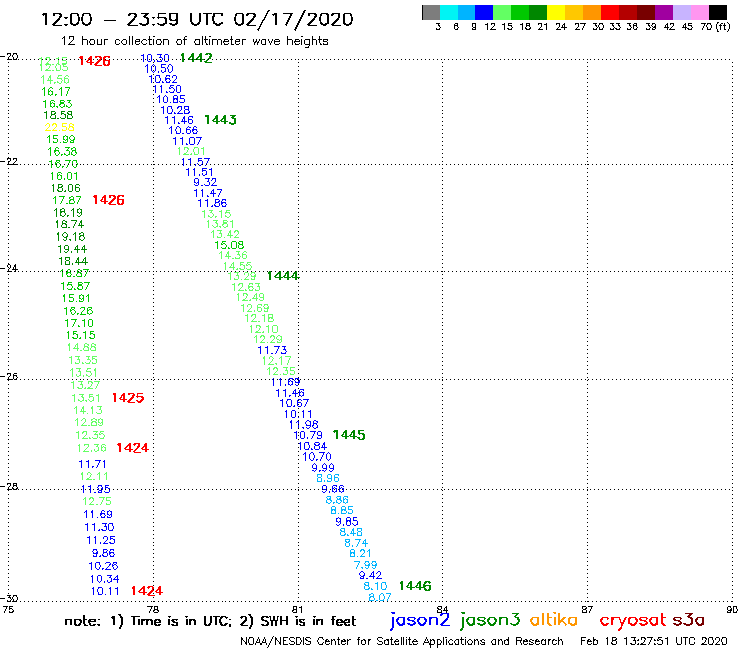Select the 19.44 wave height value

point(72,249)
